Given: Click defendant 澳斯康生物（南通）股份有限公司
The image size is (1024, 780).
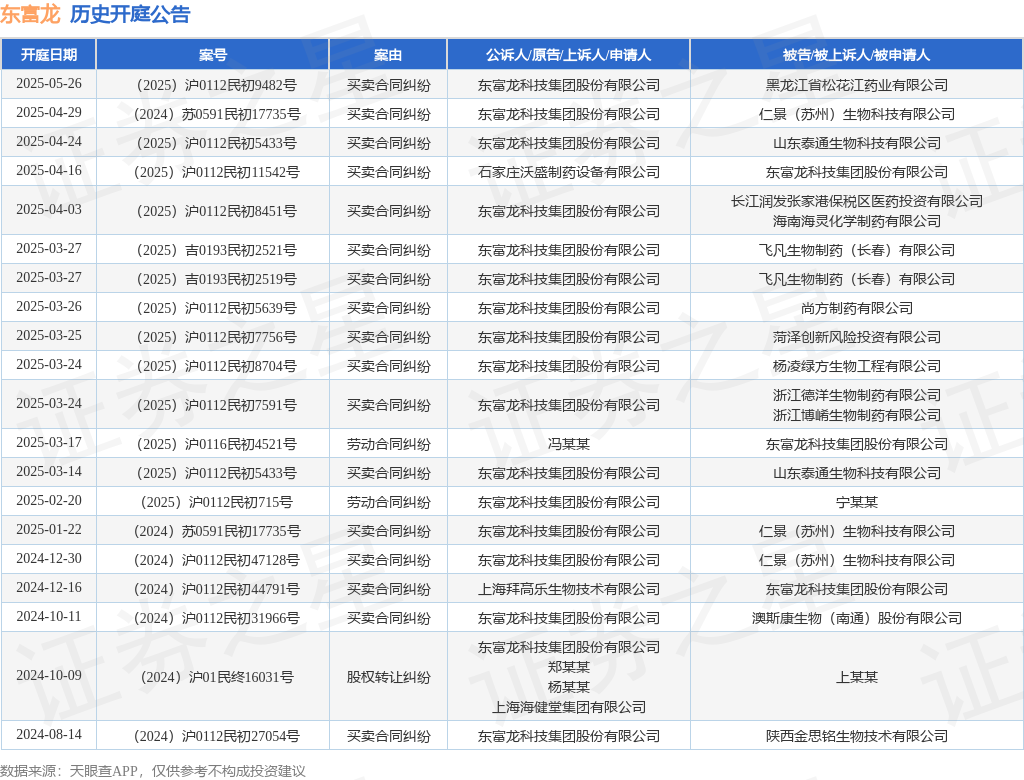Looking at the screenshot, I should click(856, 617).
